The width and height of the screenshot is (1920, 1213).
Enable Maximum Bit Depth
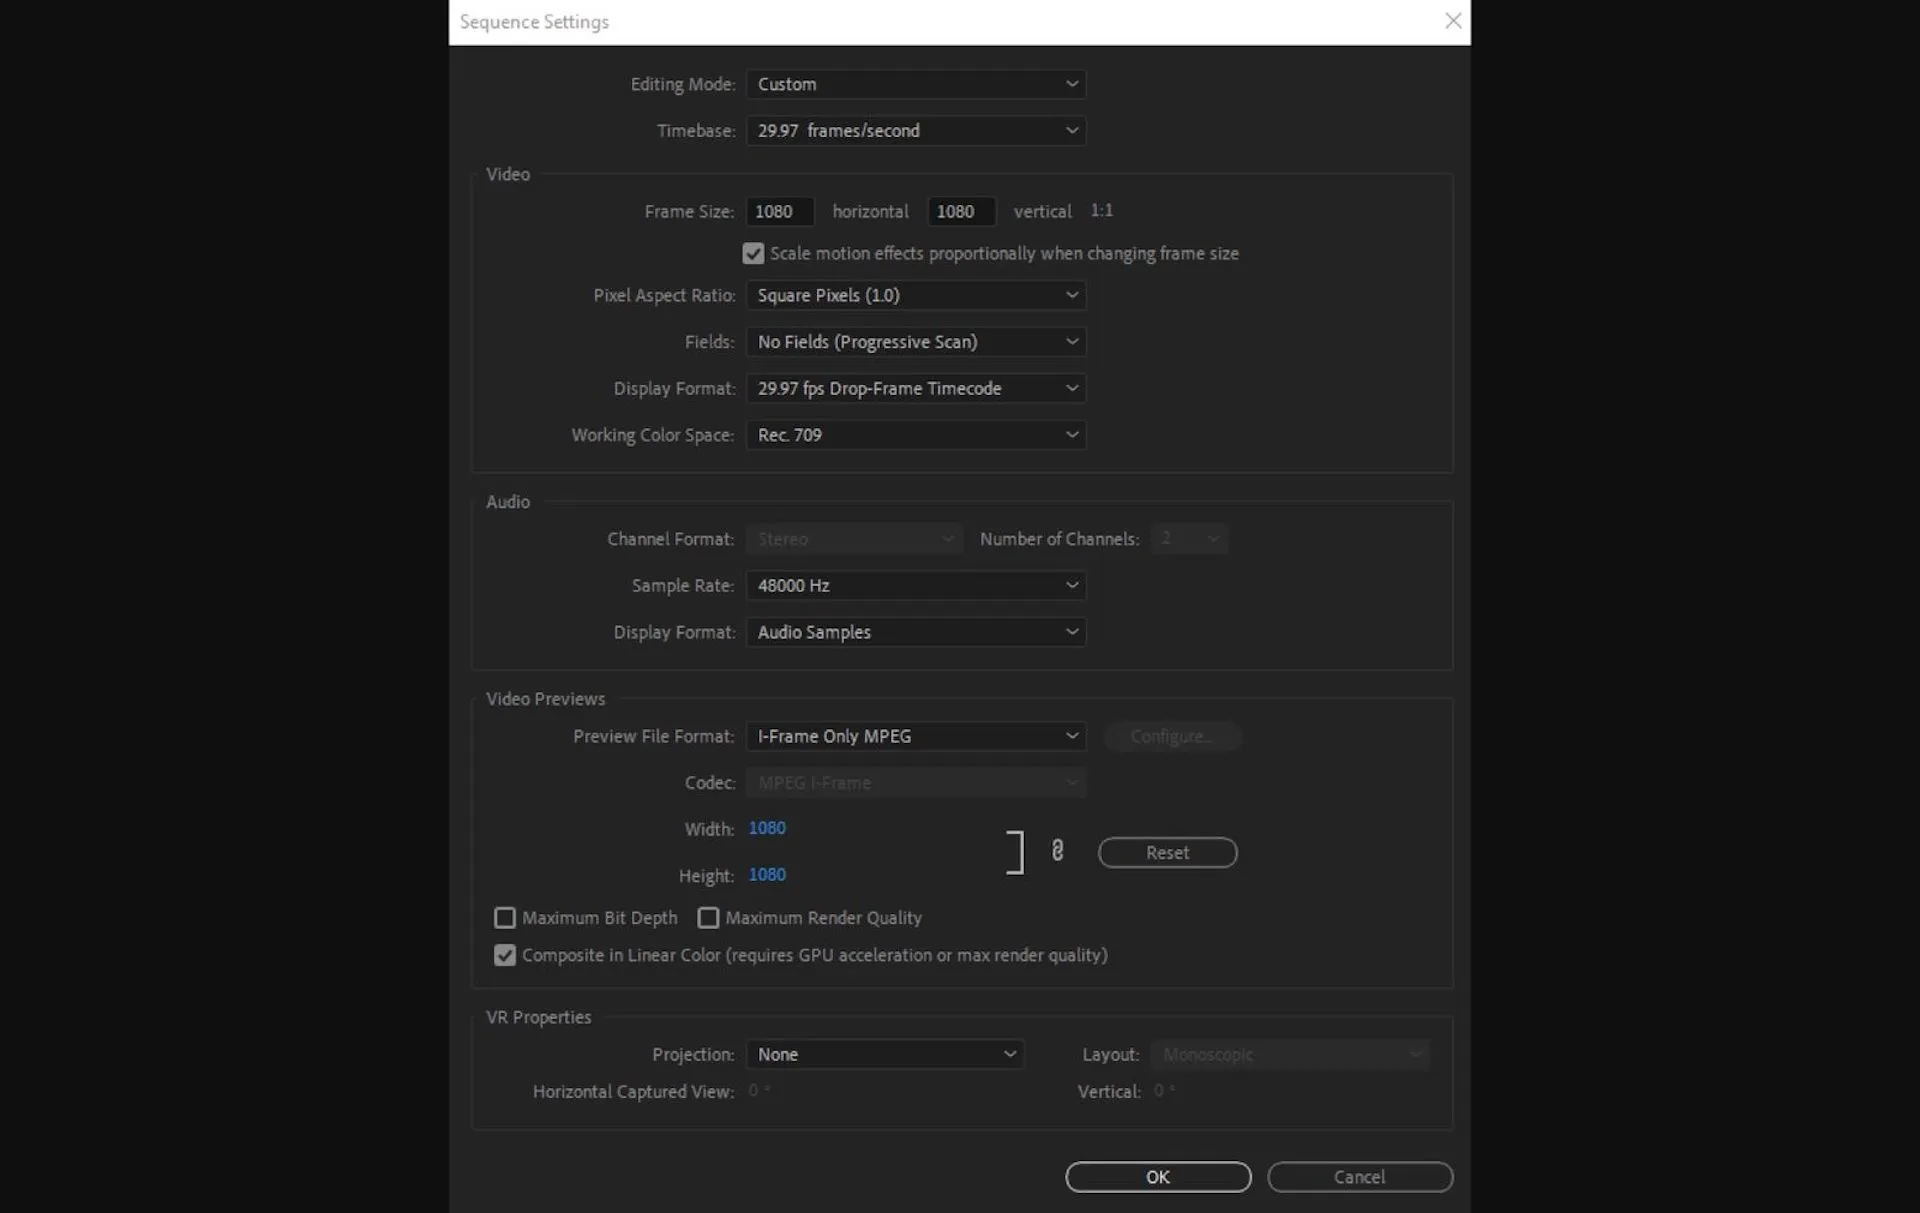(x=505, y=917)
